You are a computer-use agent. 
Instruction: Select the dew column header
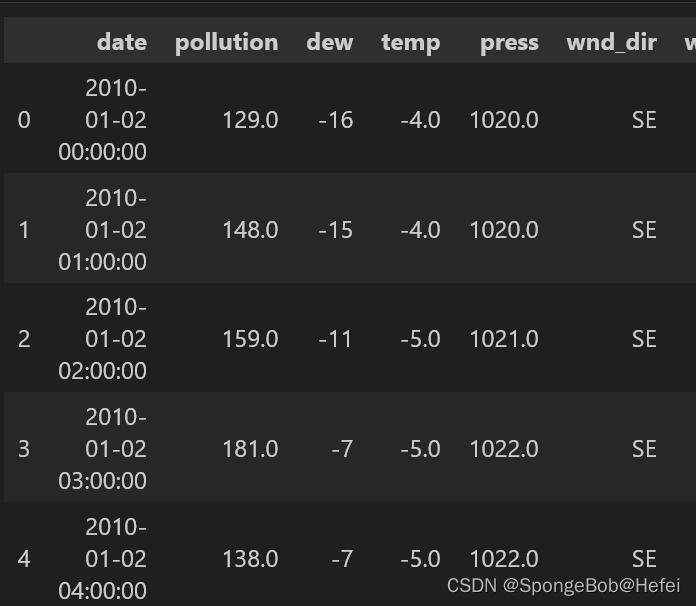[x=329, y=42]
